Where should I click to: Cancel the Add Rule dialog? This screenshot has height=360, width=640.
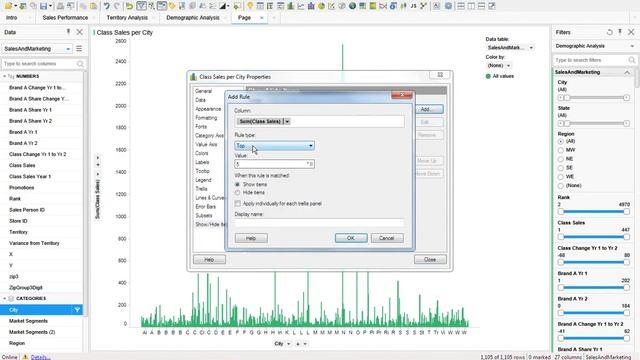coord(387,238)
